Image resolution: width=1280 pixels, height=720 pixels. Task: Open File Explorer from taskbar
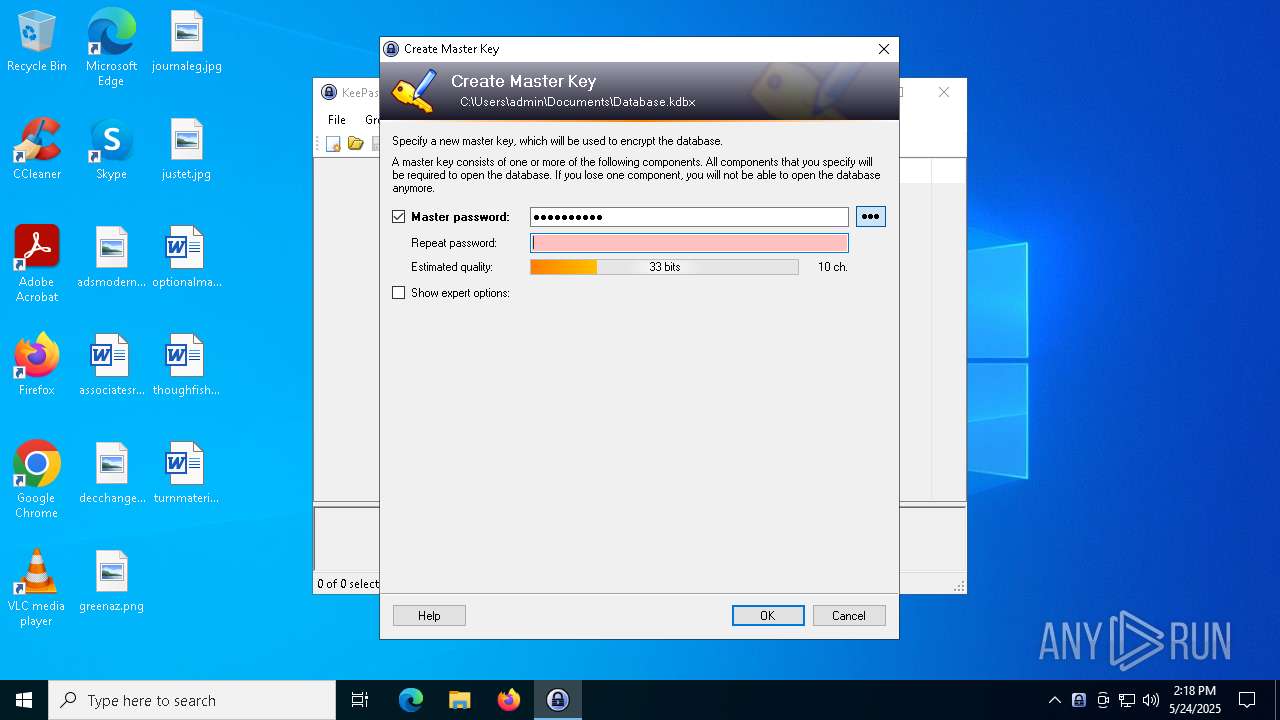460,700
